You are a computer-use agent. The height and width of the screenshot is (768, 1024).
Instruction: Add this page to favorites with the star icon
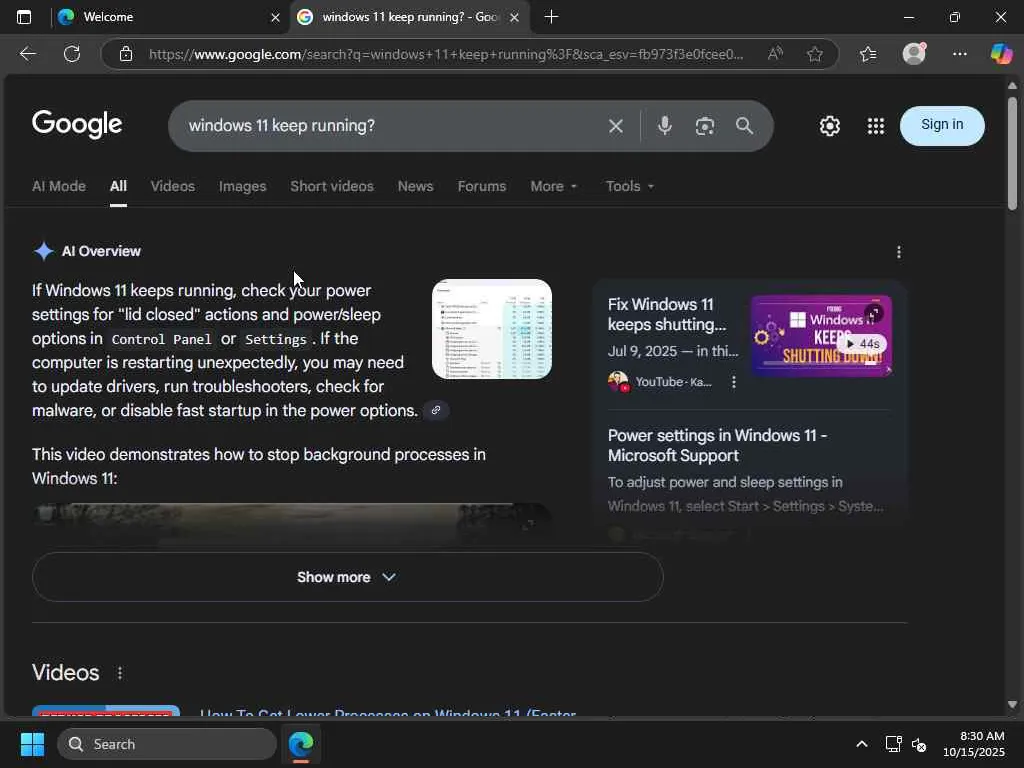814,54
